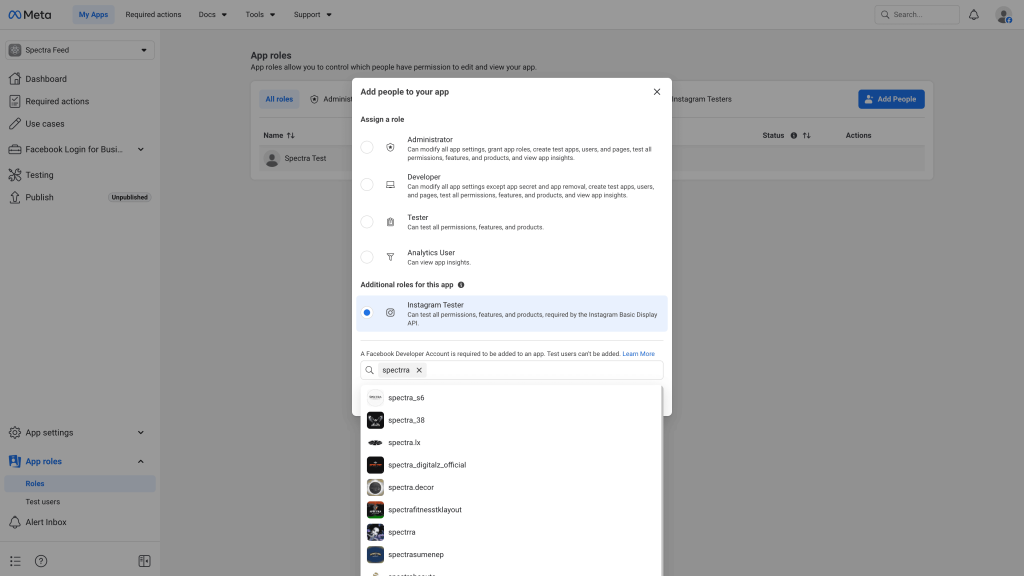Choose spectra_s6 from suggestions
The height and width of the screenshot is (576, 1024).
511,398
